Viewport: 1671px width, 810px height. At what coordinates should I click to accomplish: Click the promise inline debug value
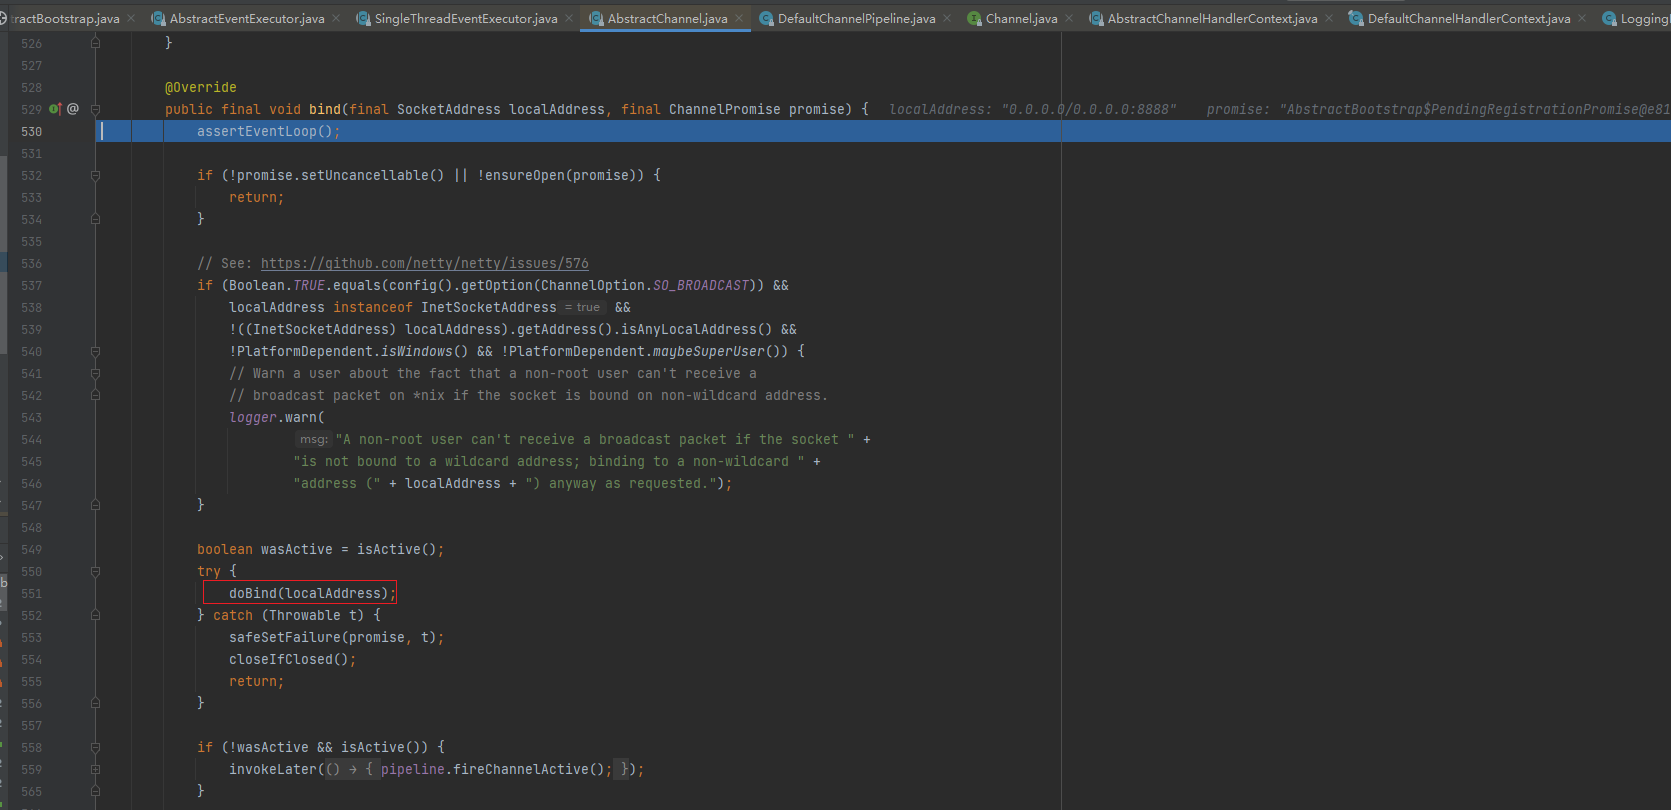tap(1438, 109)
